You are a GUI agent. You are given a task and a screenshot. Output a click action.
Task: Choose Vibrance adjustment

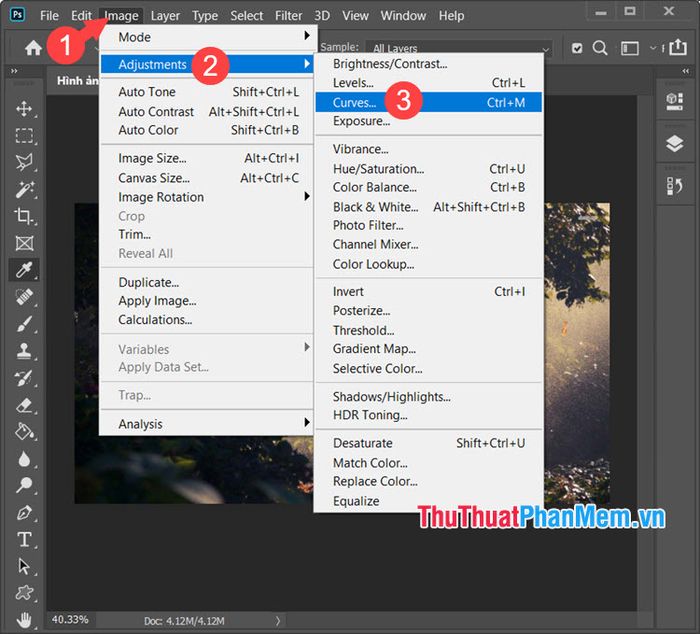[429, 149]
